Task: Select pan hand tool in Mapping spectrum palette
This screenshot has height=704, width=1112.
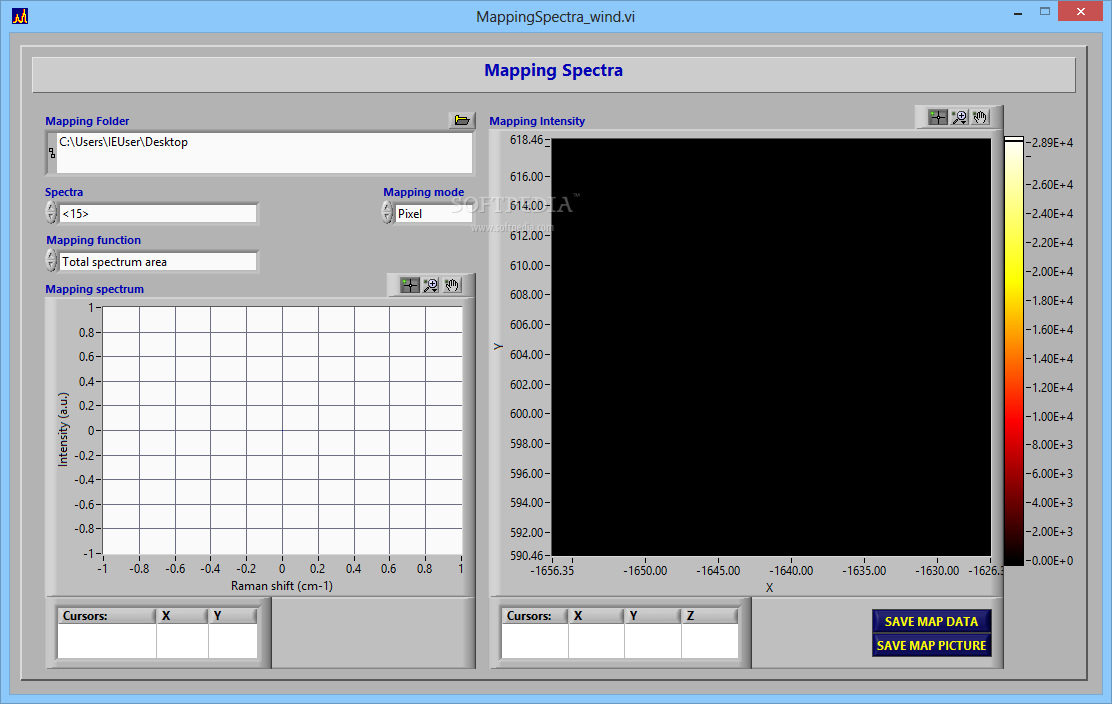Action: (x=452, y=285)
